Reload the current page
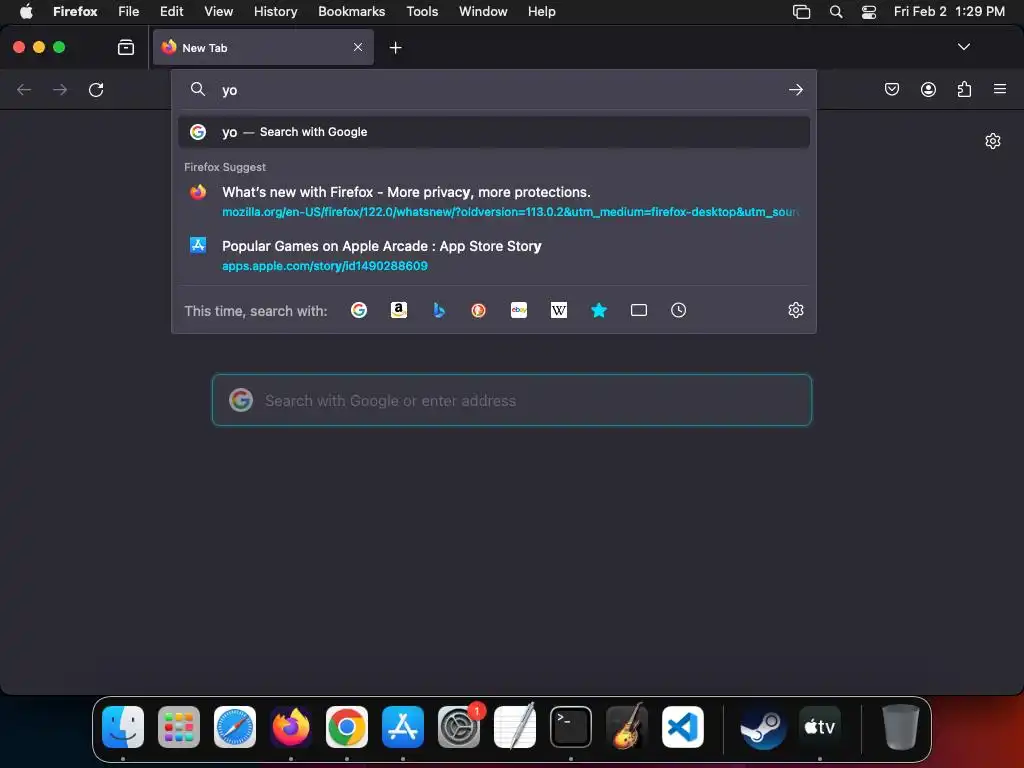Viewport: 1024px width, 768px height. [x=96, y=89]
